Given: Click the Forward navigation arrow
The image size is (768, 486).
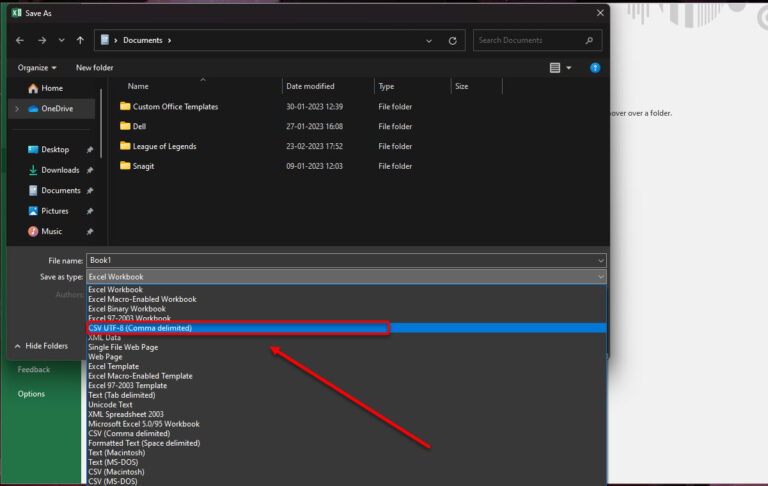Looking at the screenshot, I should point(42,40).
